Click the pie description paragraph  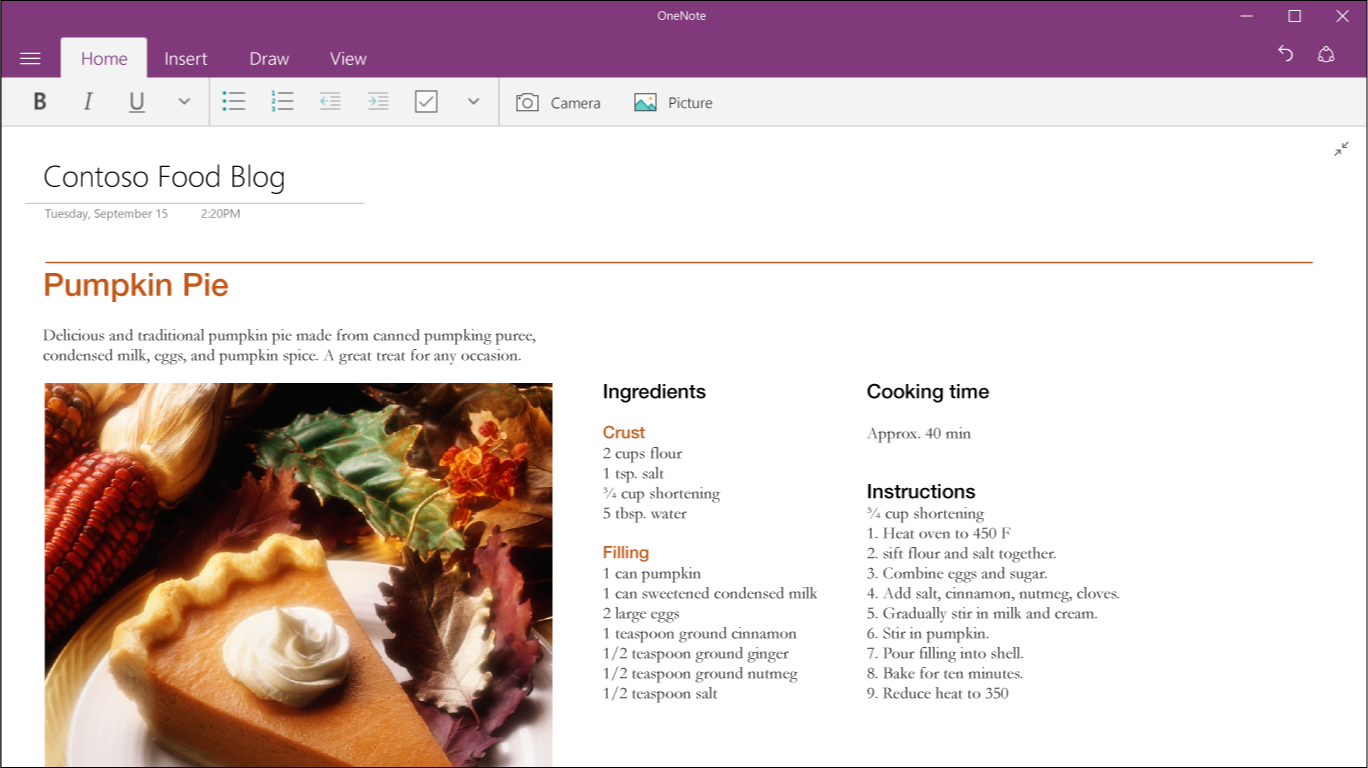290,346
